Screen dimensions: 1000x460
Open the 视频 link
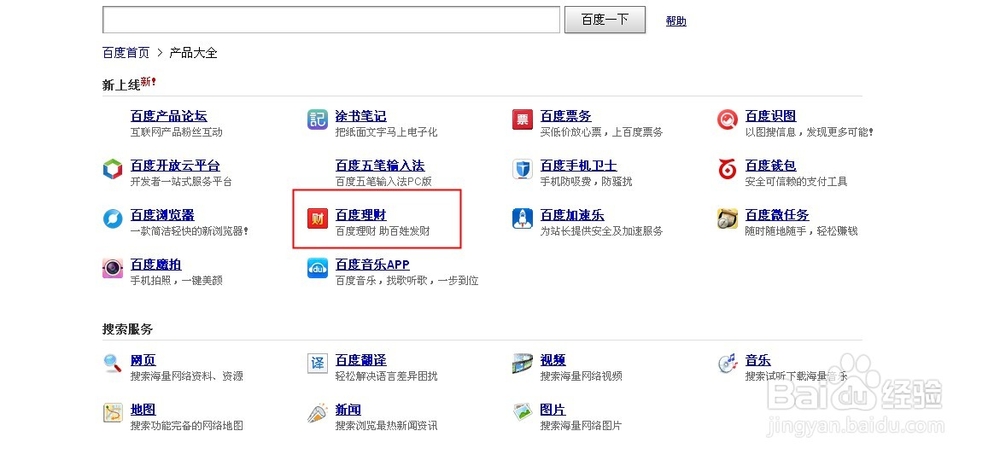pos(553,360)
